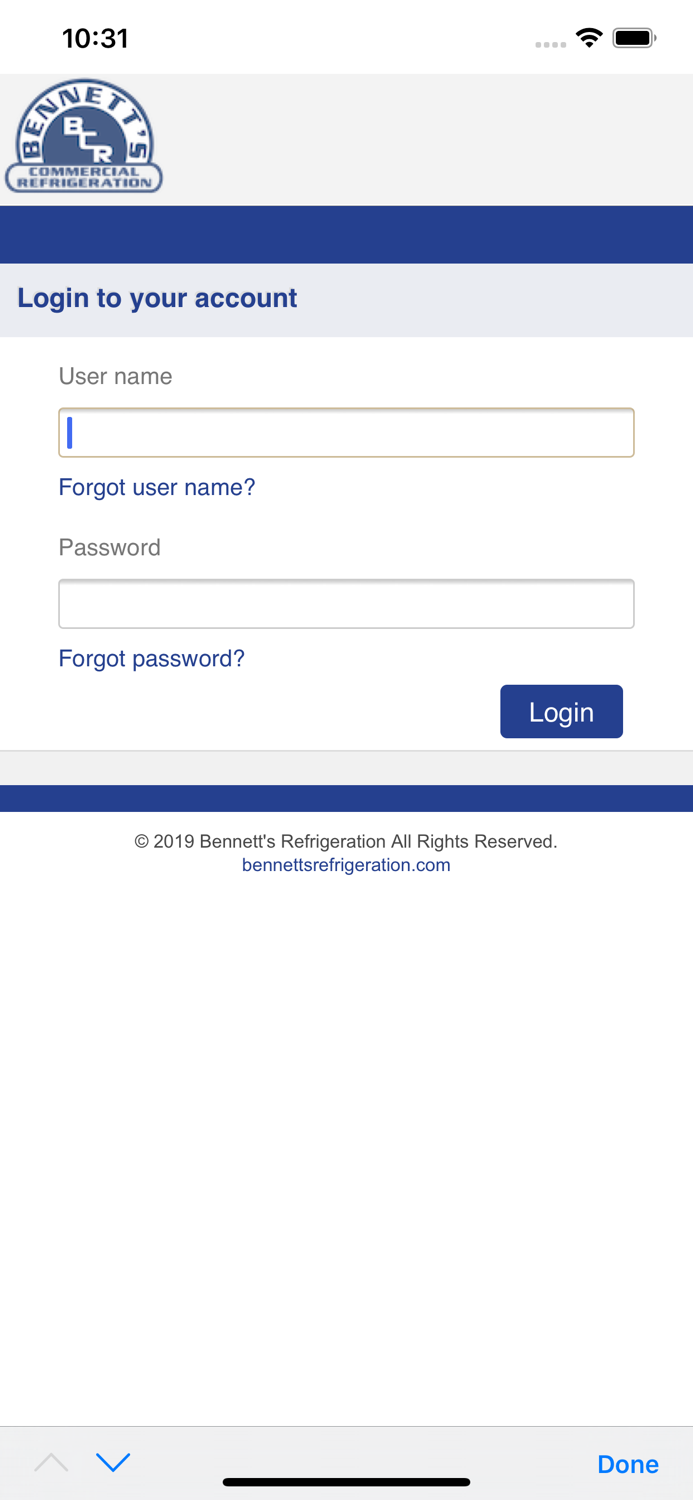This screenshot has height=1500, width=693.
Task: Tap the battery indicator icon
Action: point(634,39)
